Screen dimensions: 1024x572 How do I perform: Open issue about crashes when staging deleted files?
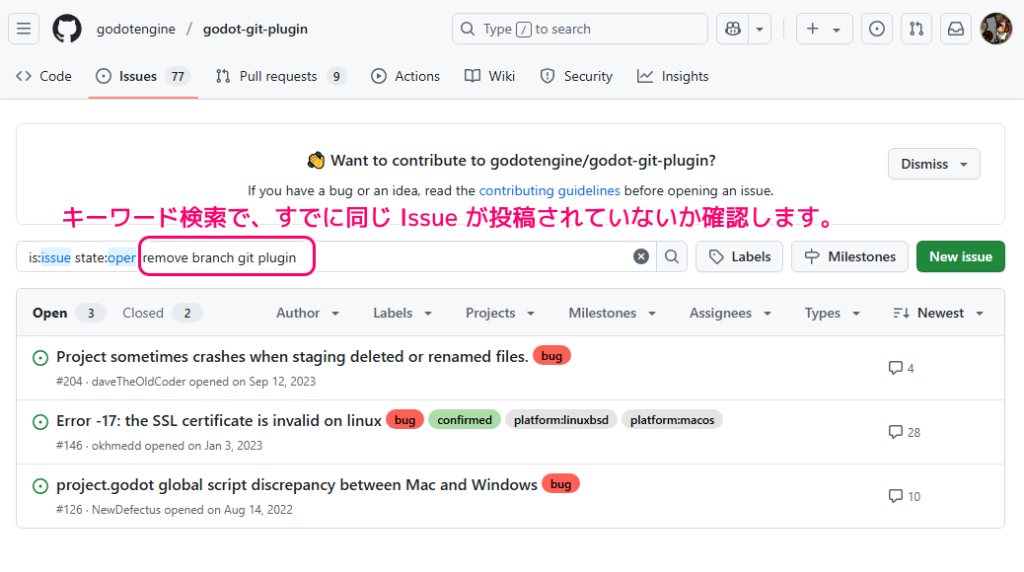coord(292,357)
